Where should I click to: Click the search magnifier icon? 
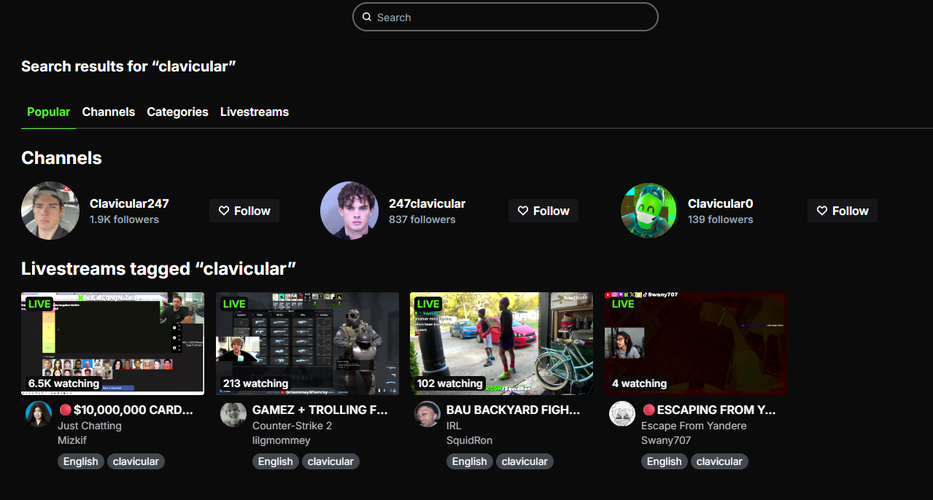pyautogui.click(x=367, y=17)
